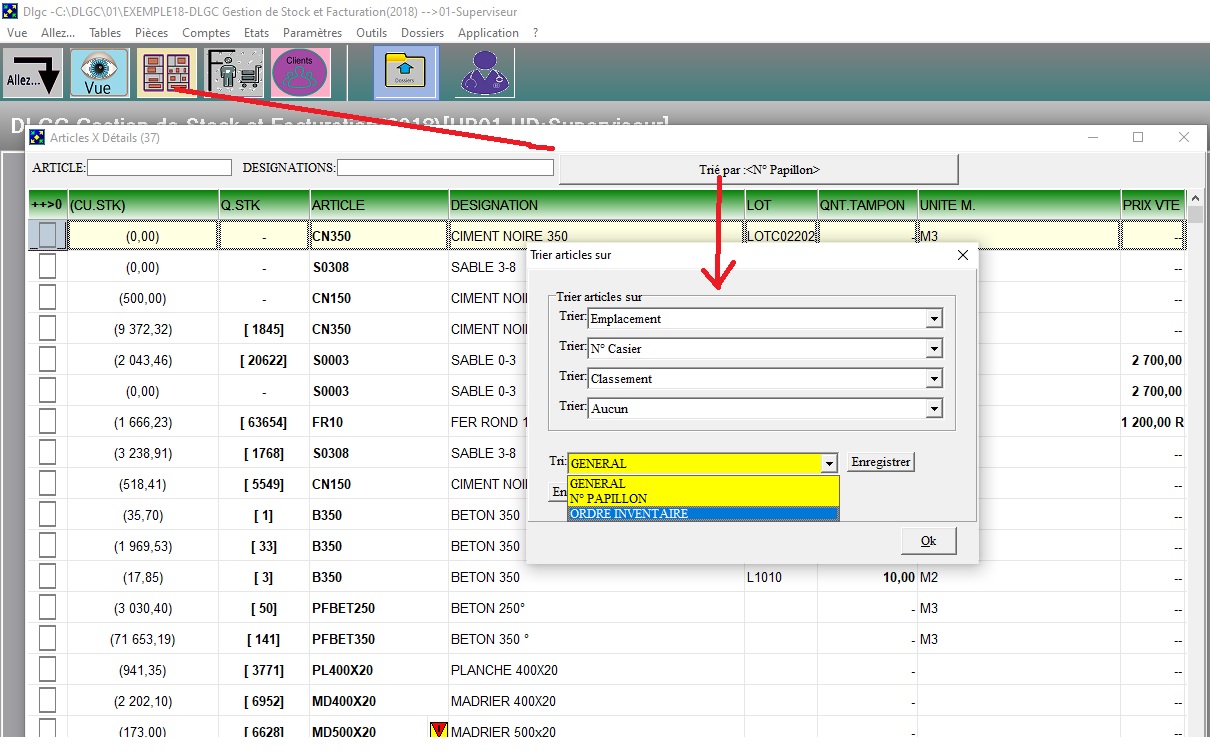Click the Allez arrow toolbar icon
The image size is (1210, 756).
click(33, 74)
